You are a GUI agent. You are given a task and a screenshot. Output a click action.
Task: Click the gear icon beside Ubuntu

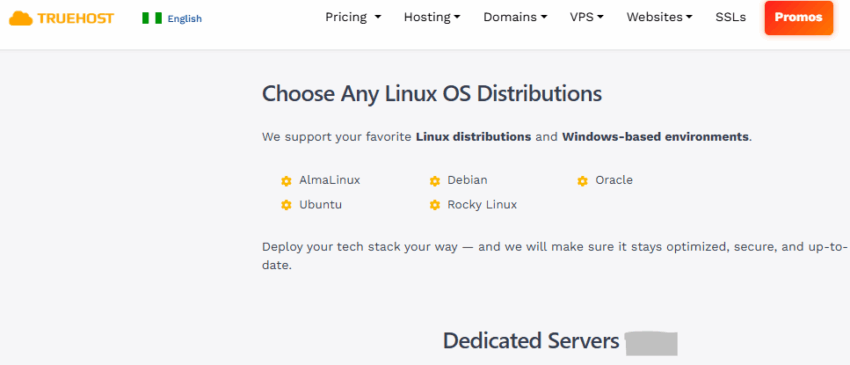tap(286, 206)
